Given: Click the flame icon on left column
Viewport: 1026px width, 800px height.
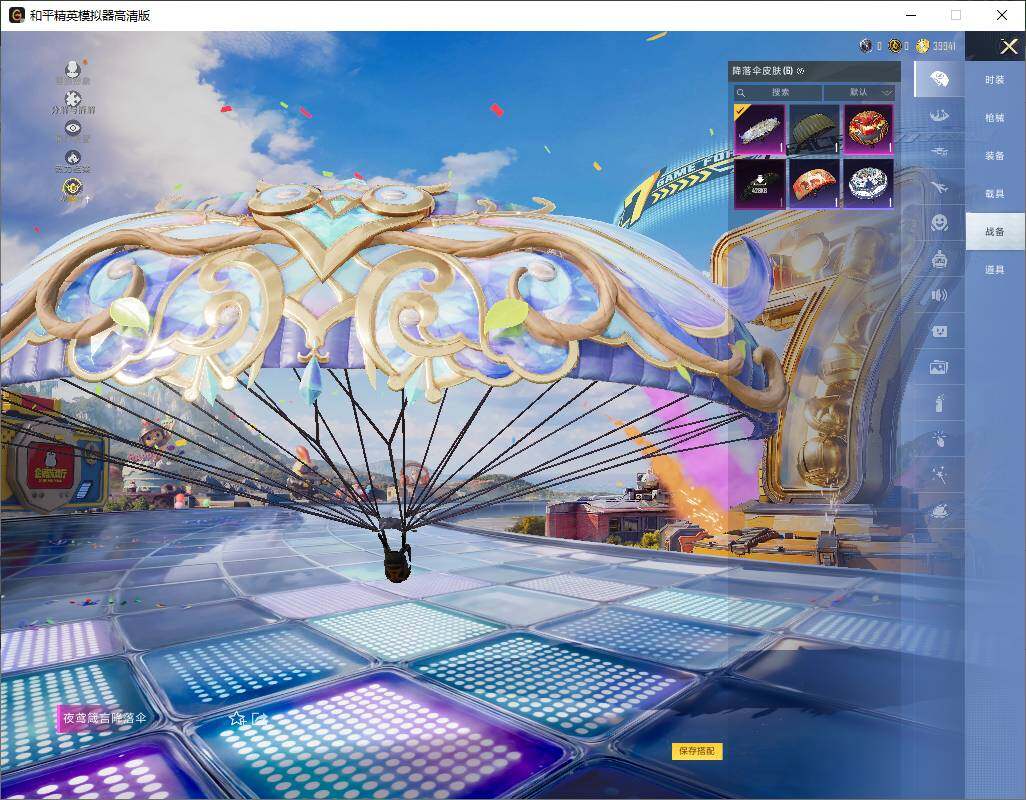Looking at the screenshot, I should (x=73, y=158).
